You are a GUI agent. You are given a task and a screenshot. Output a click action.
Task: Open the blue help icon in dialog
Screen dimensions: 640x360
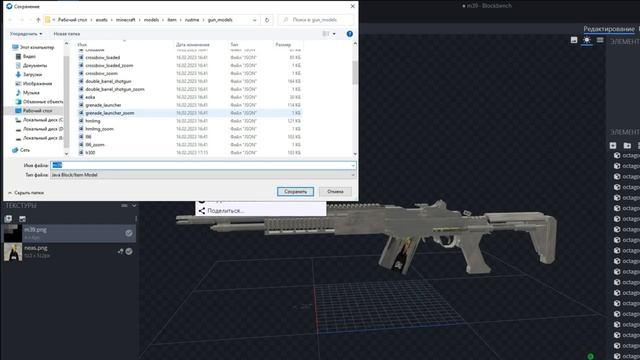[x=350, y=34]
